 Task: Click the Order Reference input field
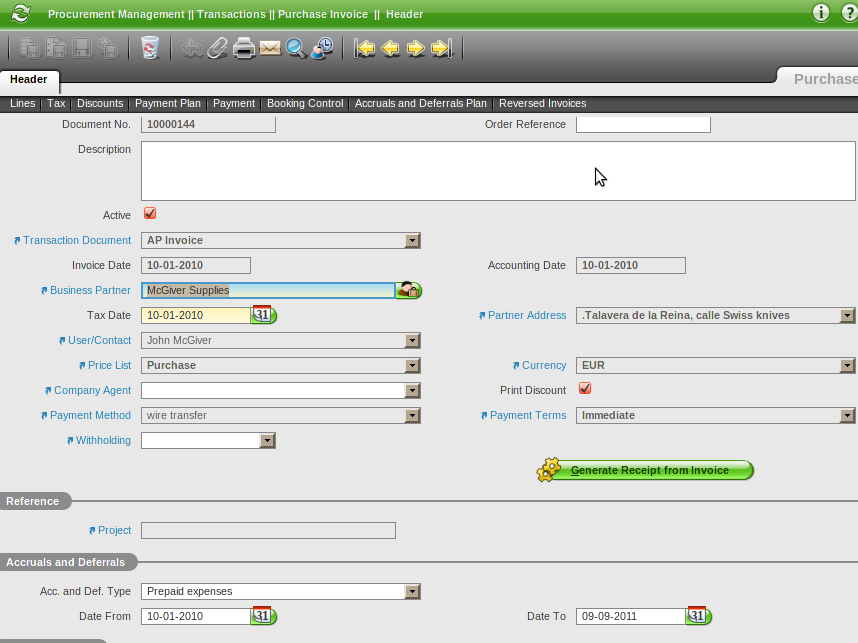[643, 125]
